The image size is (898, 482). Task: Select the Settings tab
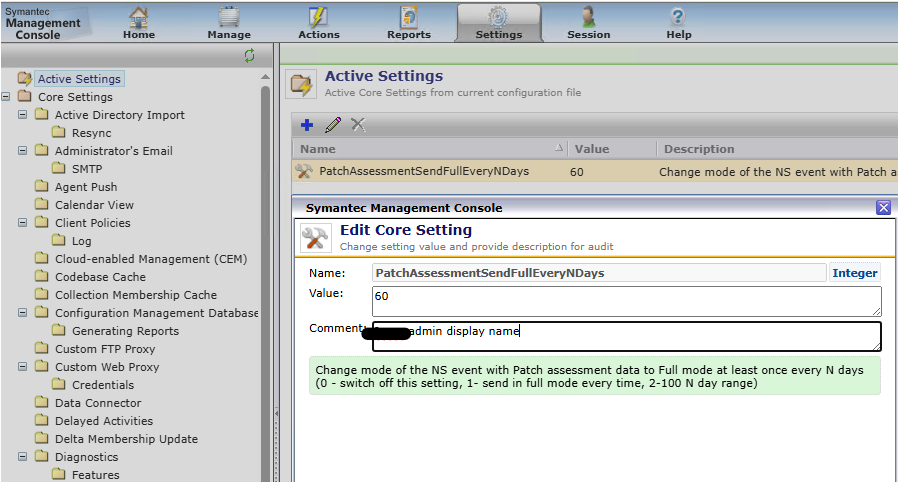(x=498, y=23)
